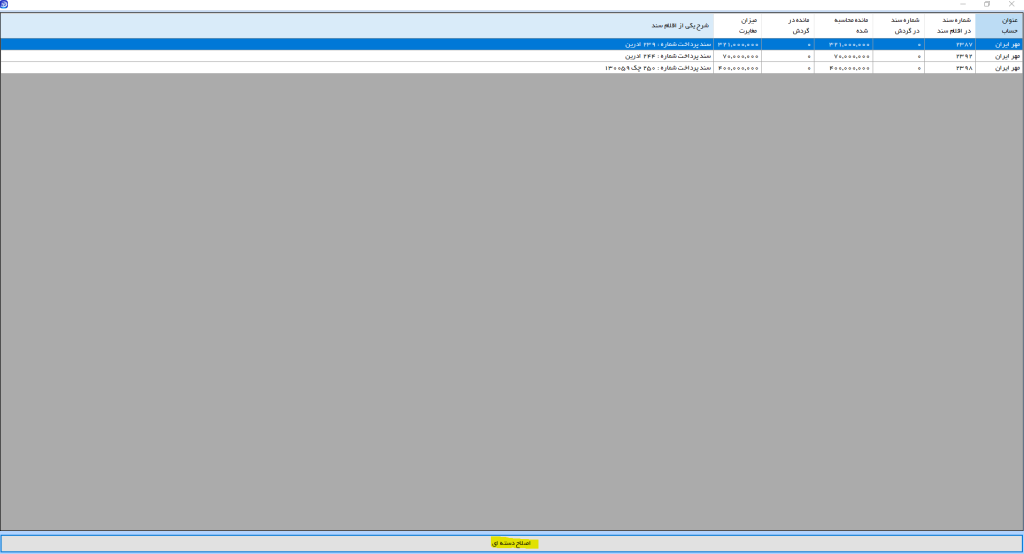The image size is (1024, 554).
Task: Sort by مانده در گردش column header
Action: [788, 25]
